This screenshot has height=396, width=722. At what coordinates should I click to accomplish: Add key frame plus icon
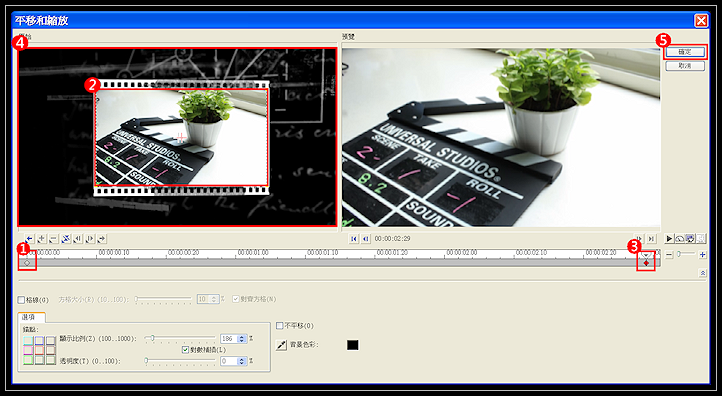(x=41, y=239)
